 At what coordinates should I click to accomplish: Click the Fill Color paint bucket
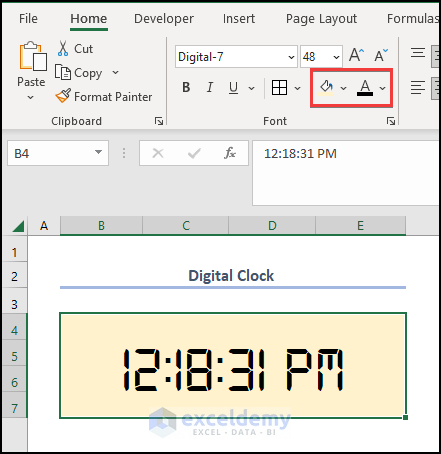[x=327, y=88]
